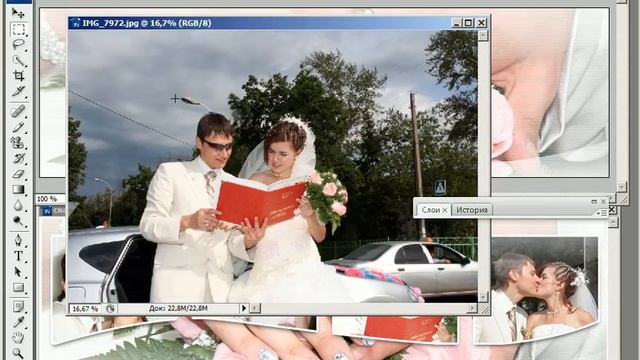Screen dimensions: 640x360
Task: Select the Pen tool
Action: (18, 240)
